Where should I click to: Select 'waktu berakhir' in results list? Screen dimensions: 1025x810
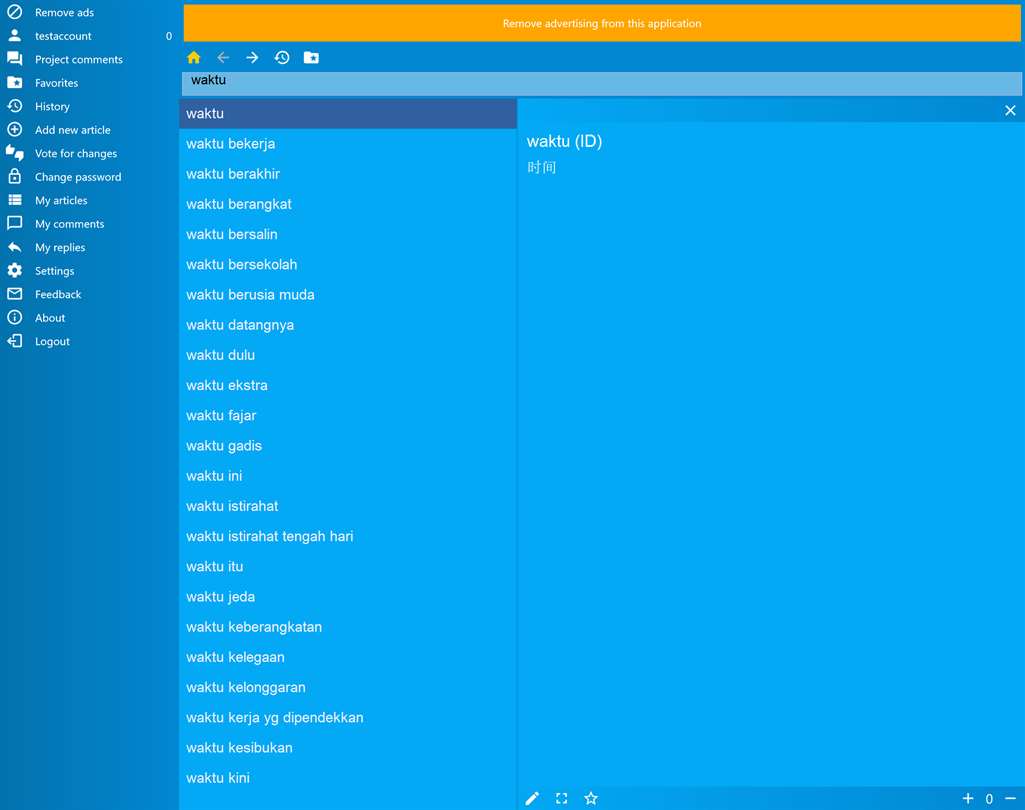click(348, 174)
